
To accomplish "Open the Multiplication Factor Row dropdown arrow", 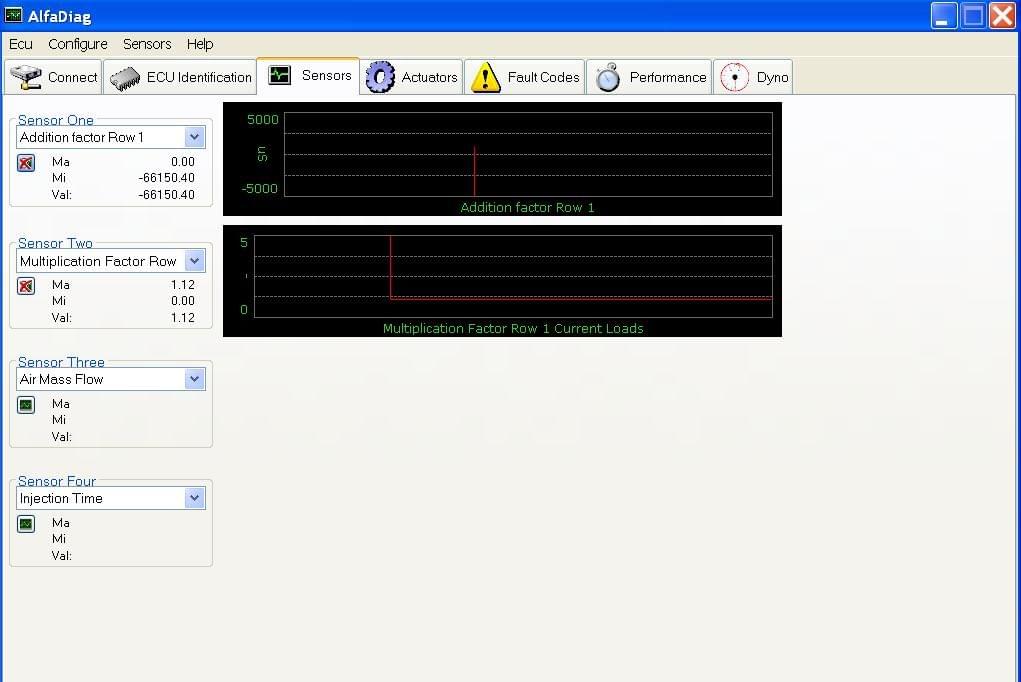I will click(194, 261).
